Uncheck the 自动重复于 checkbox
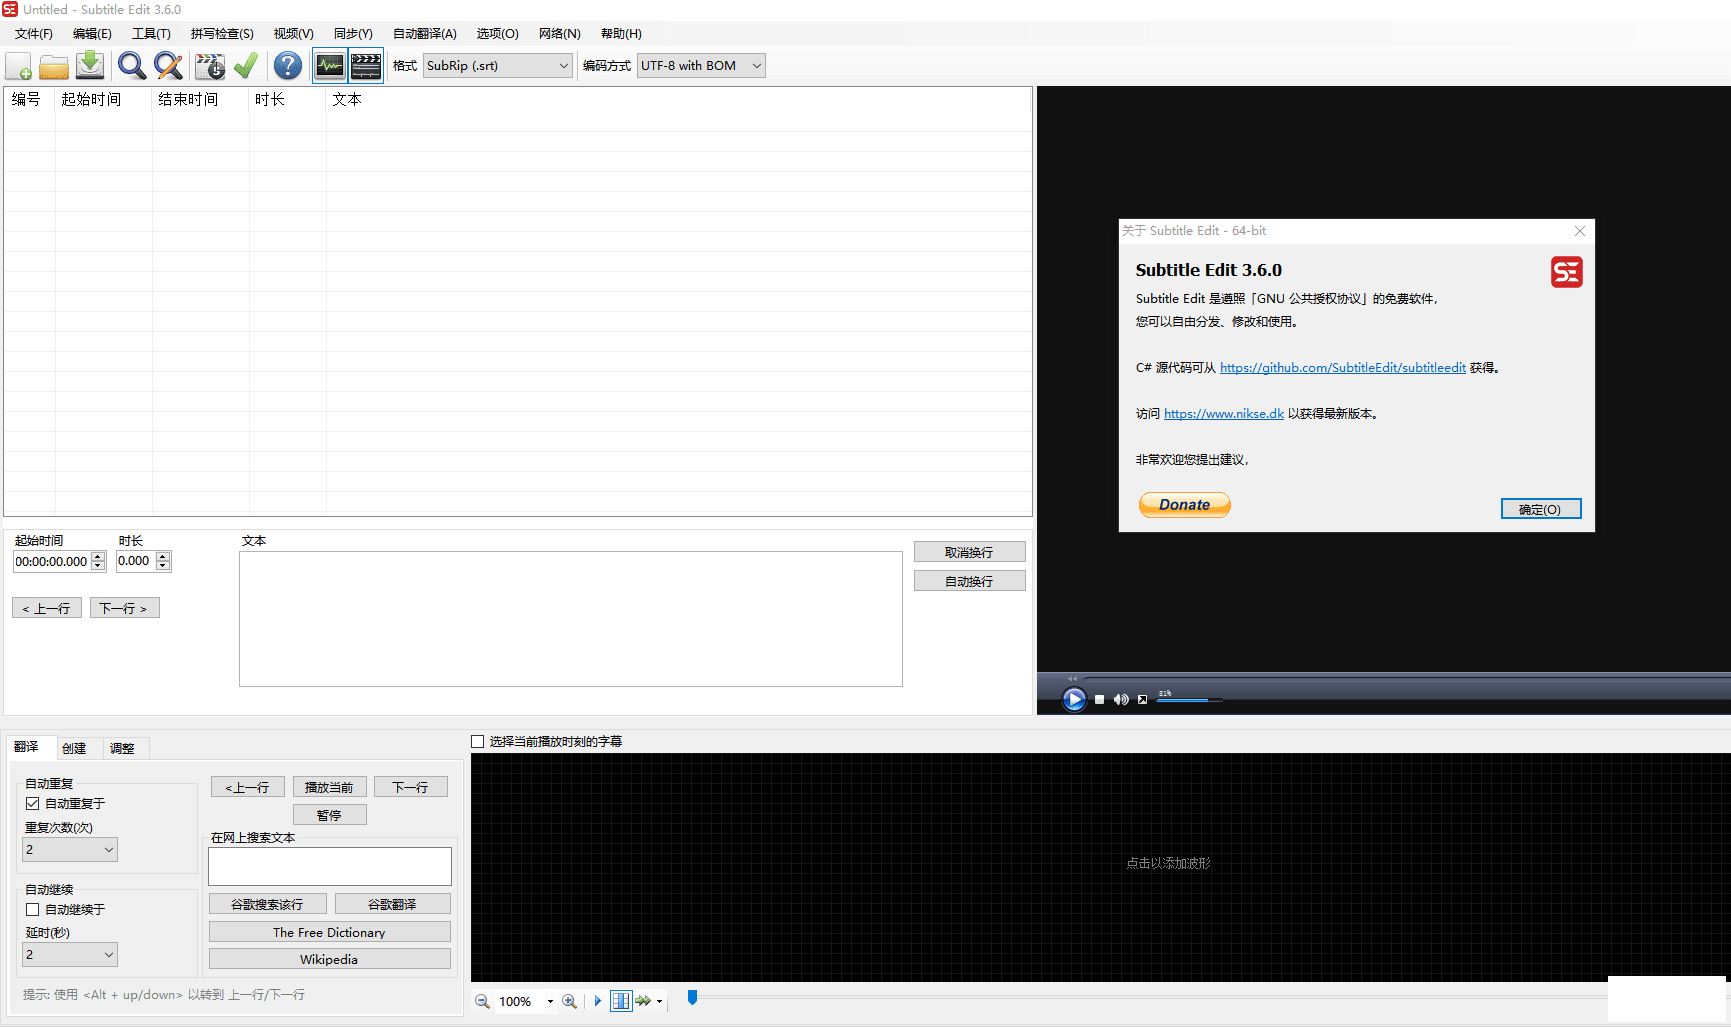Viewport: 1731px width, 1027px height. pyautogui.click(x=33, y=803)
